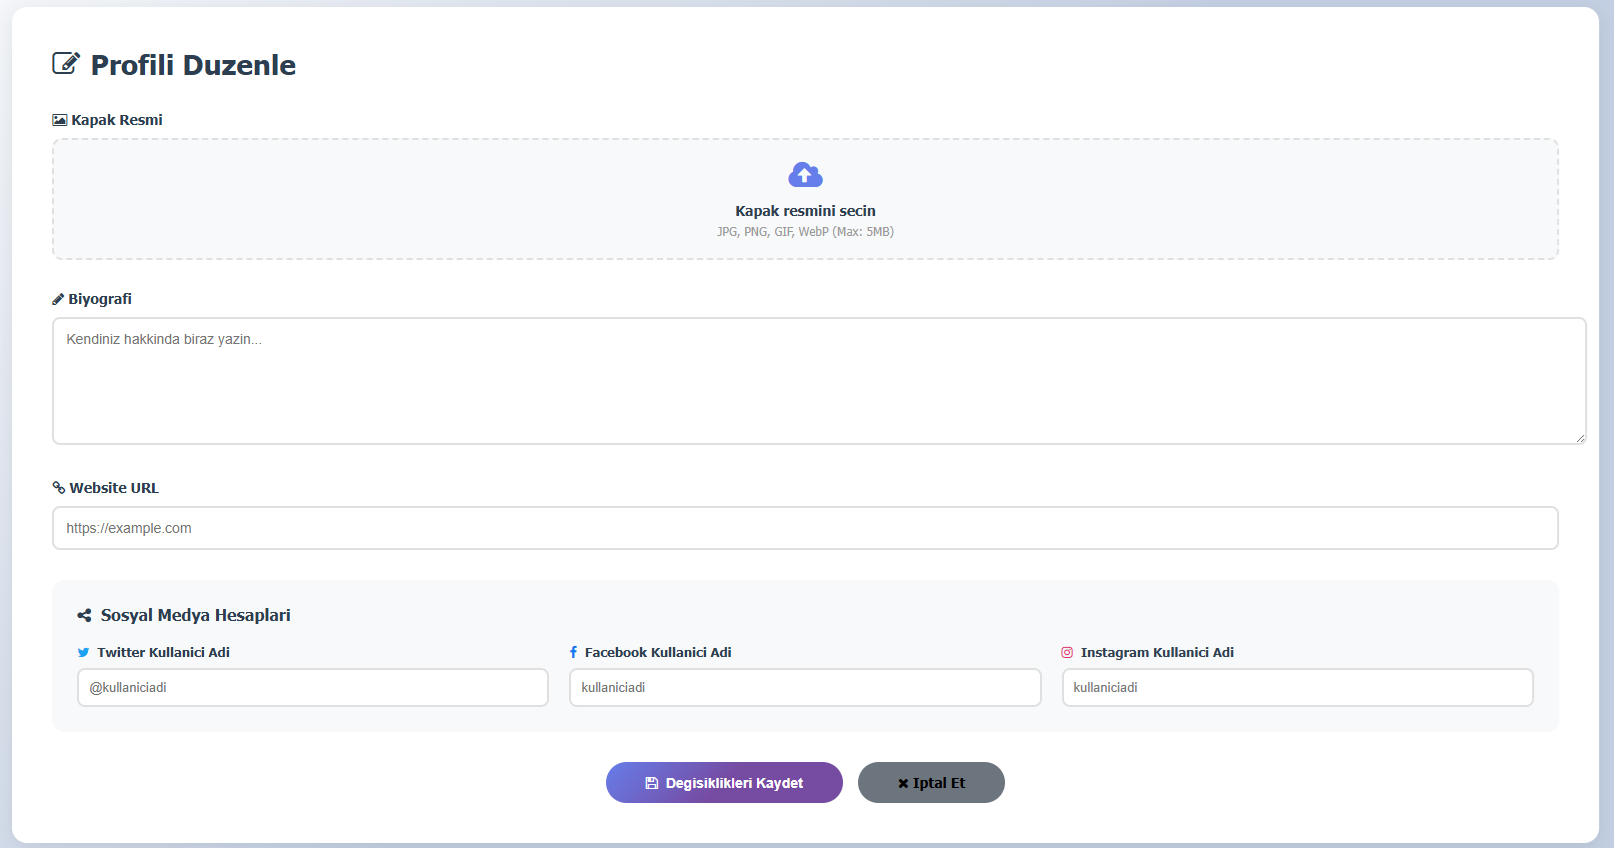Click the Twitter bird icon
Image resolution: width=1614 pixels, height=848 pixels.
pos(83,652)
